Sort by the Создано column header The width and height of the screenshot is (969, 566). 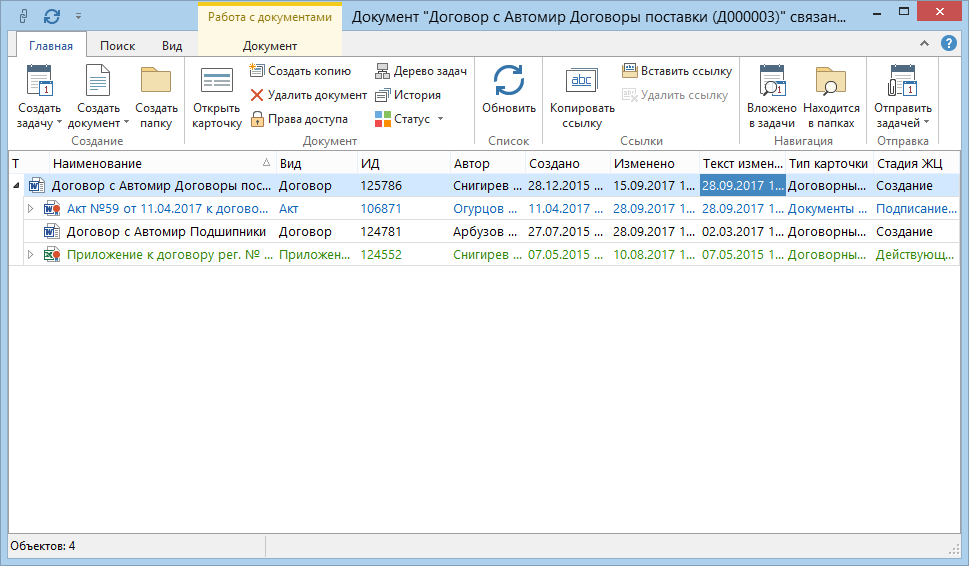pyautogui.click(x=568, y=164)
